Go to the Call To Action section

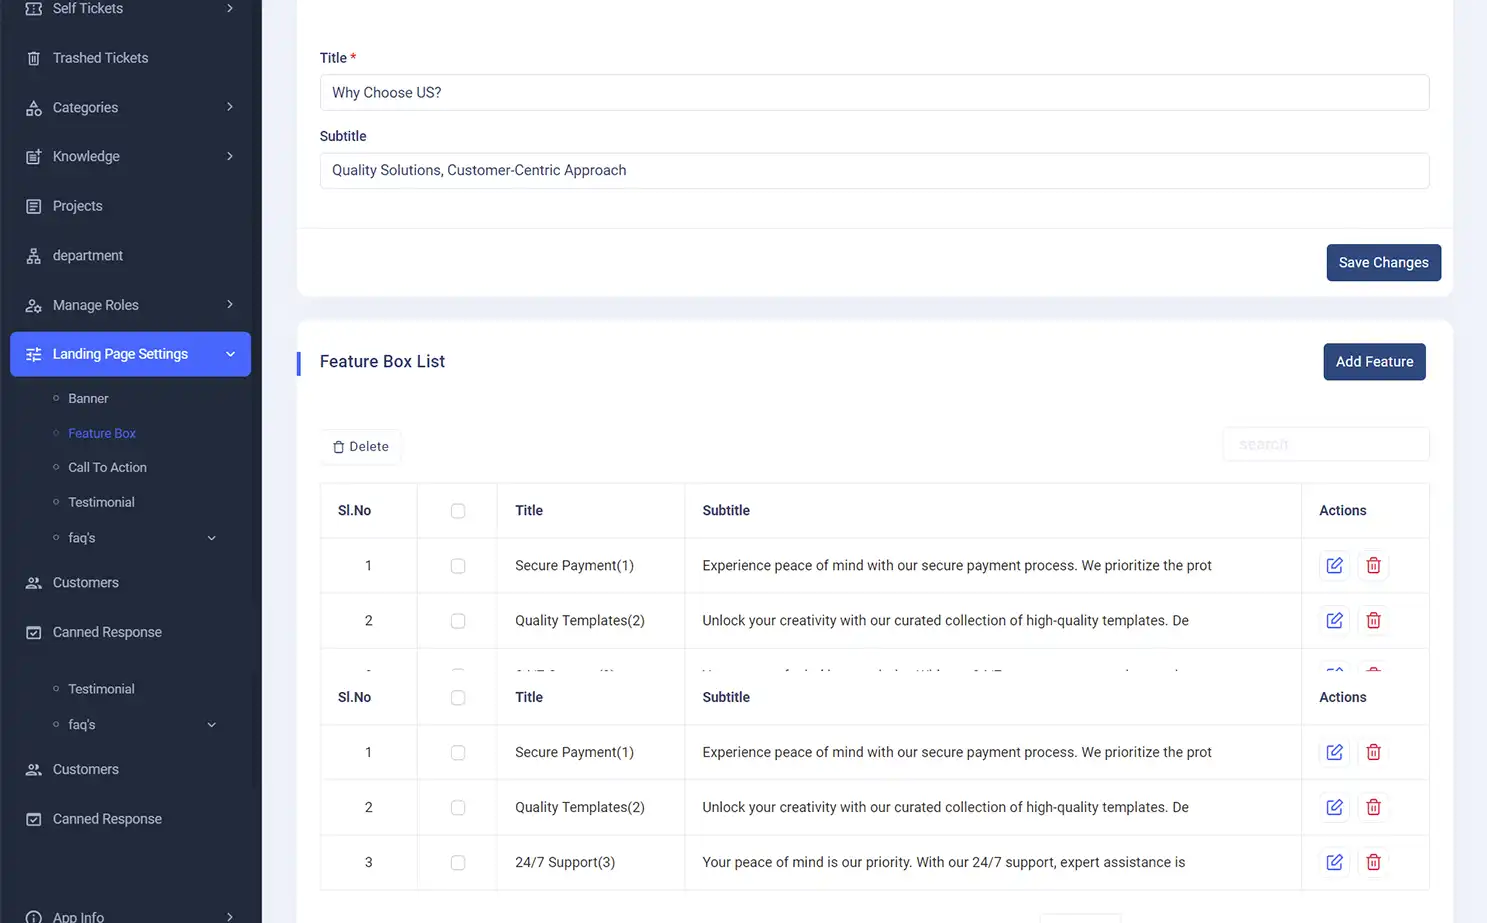(107, 467)
